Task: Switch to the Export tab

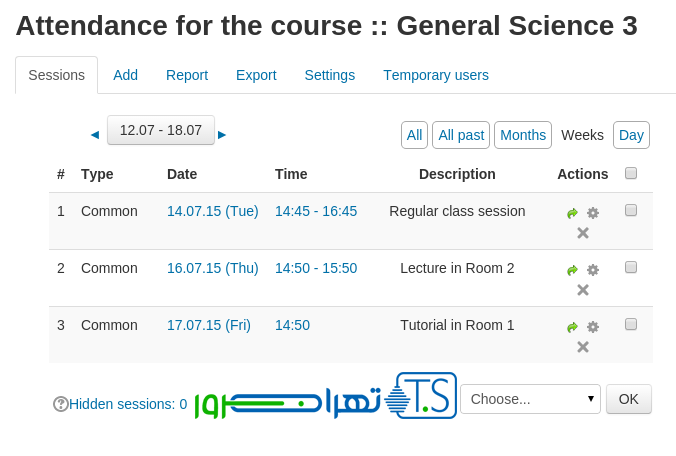Action: point(256,75)
